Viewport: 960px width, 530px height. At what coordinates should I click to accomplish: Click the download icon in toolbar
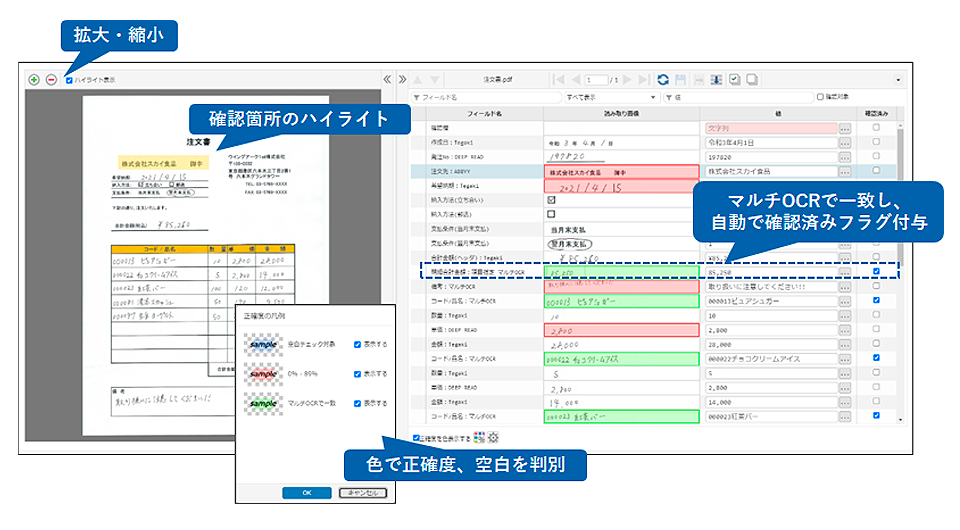717,79
